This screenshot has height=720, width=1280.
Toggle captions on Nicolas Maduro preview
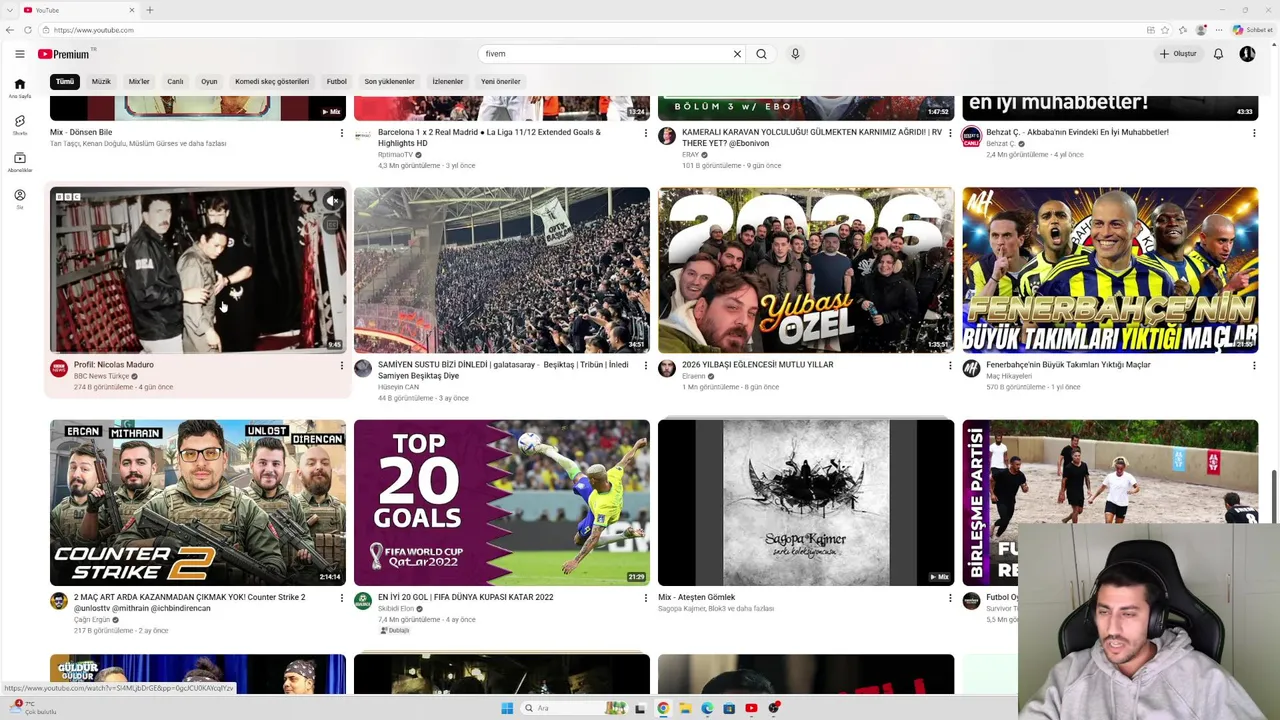(332, 226)
